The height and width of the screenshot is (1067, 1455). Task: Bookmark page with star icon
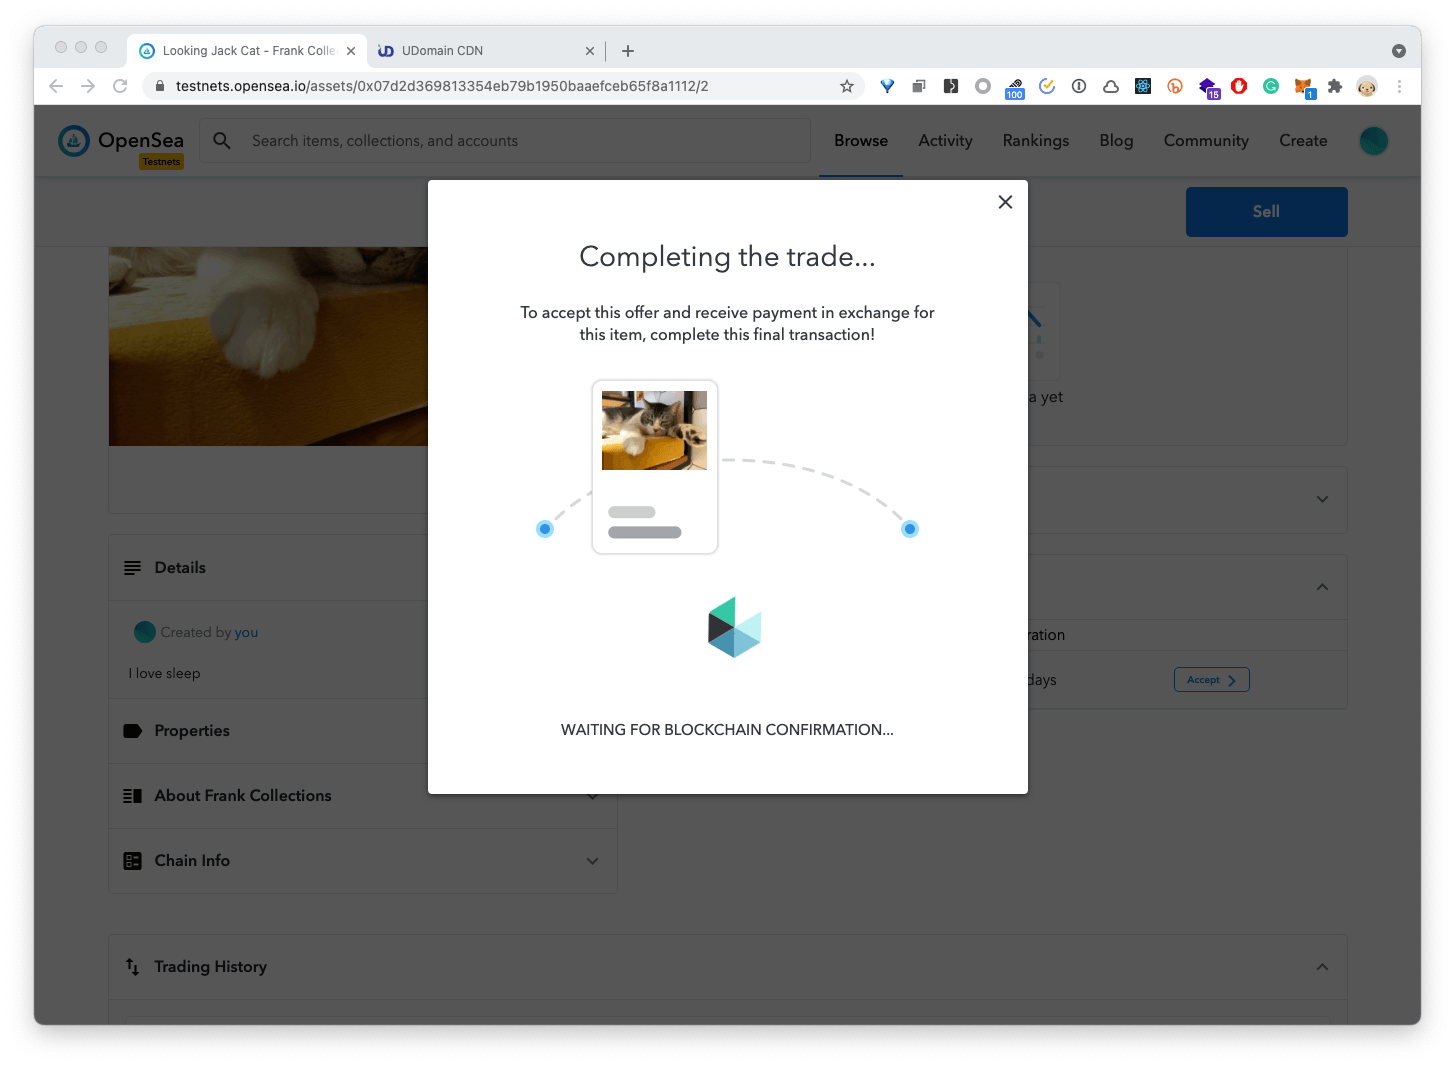pos(847,86)
